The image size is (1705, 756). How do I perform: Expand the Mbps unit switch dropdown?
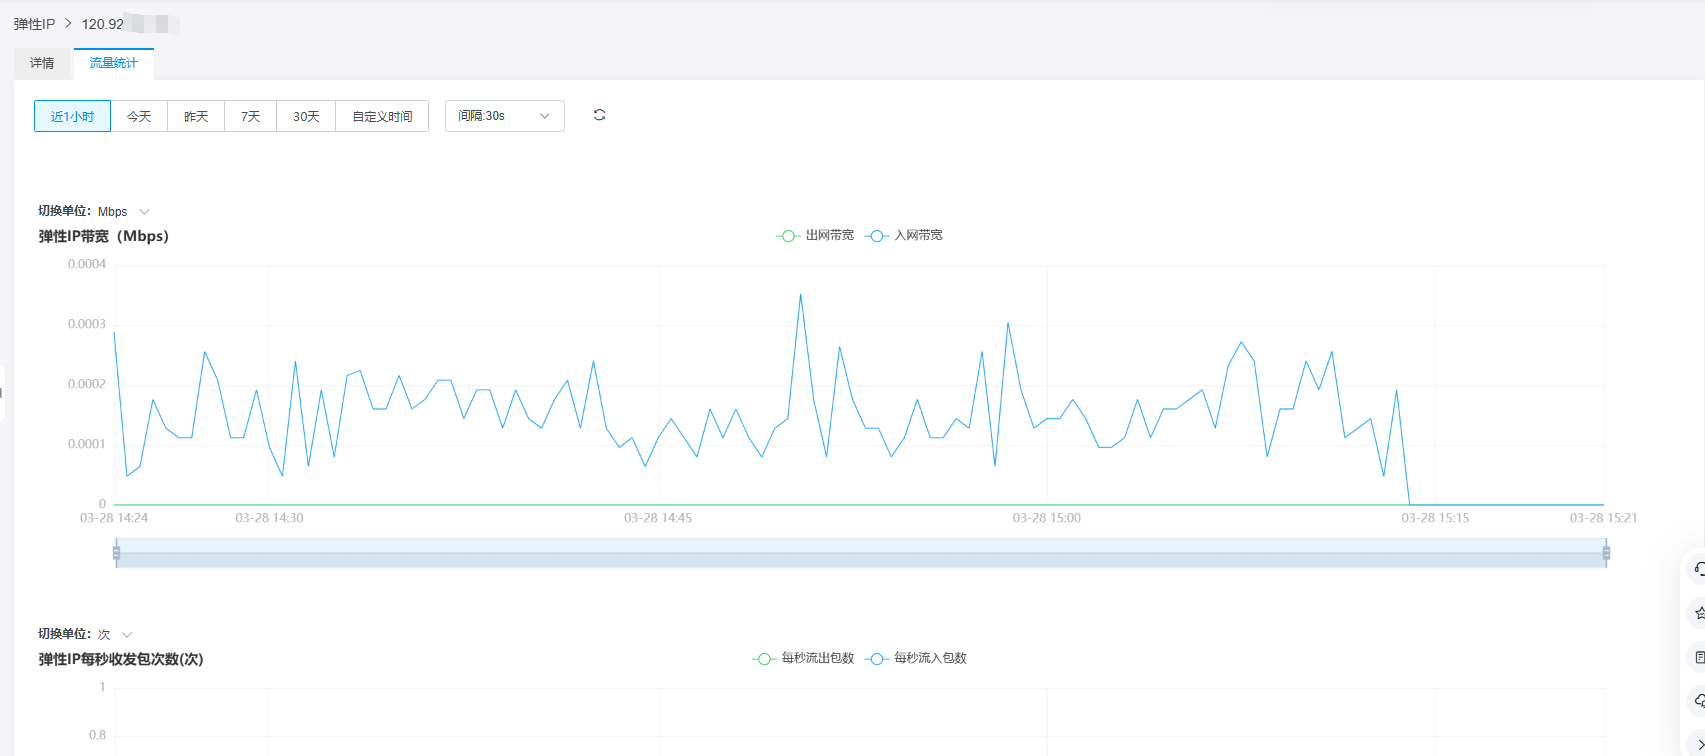point(123,212)
